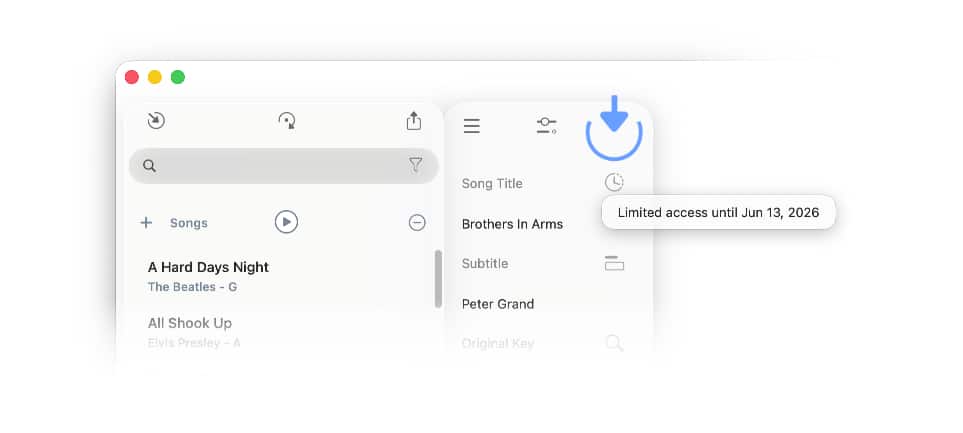Image resolution: width=963 pixels, height=433 pixels.
Task: Click inside the song search field
Action: point(283,166)
